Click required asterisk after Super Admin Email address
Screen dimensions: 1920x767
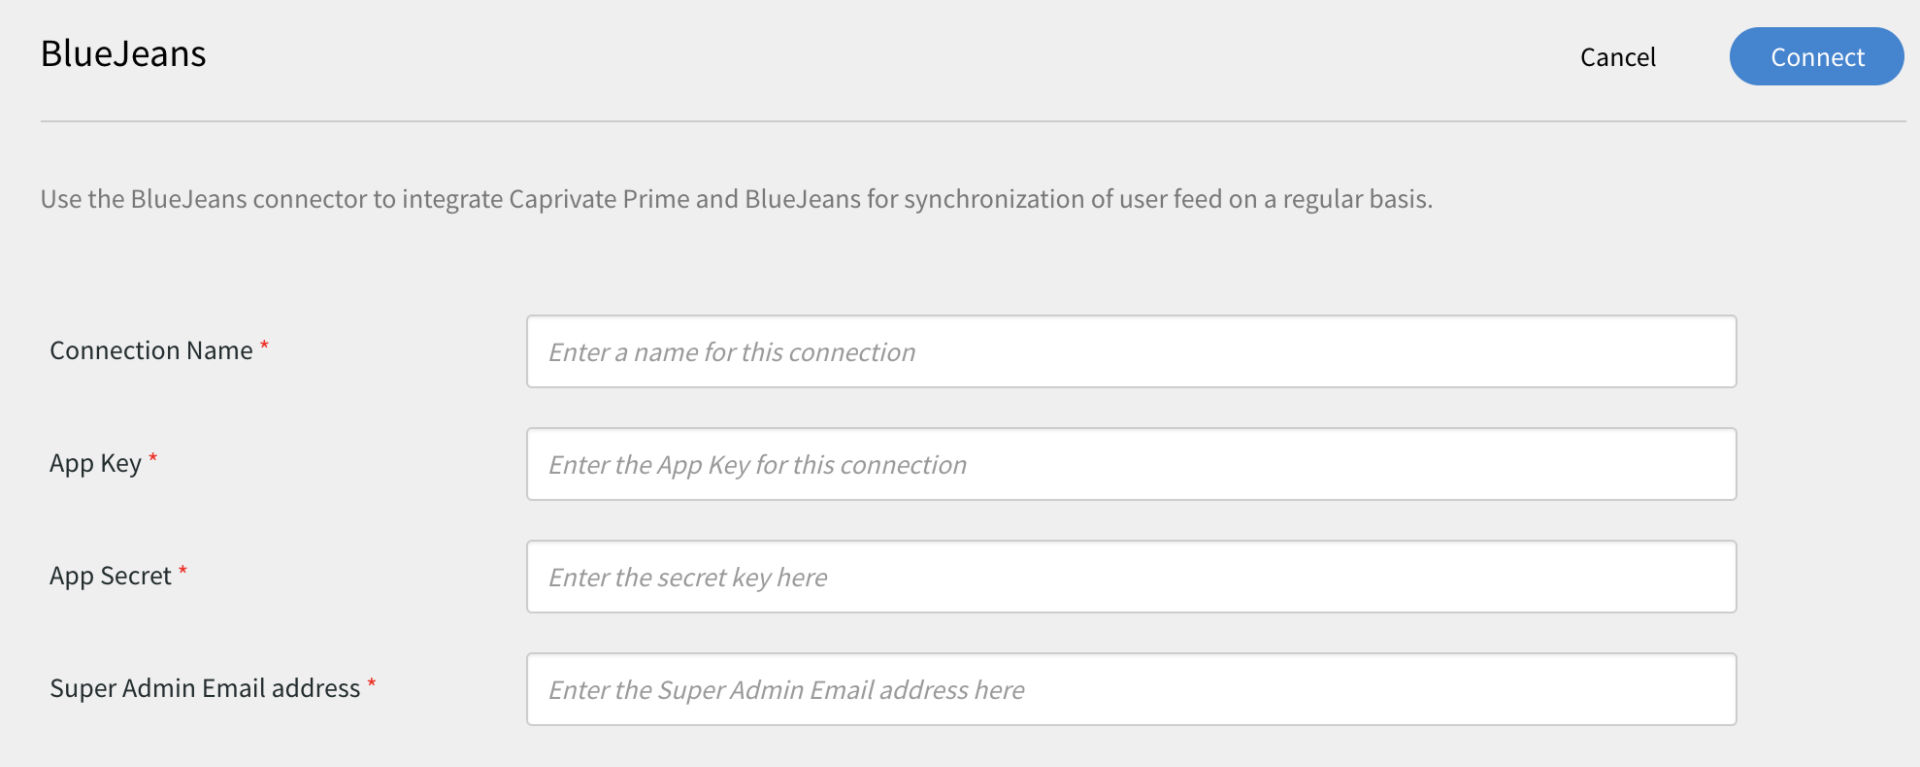[371, 684]
